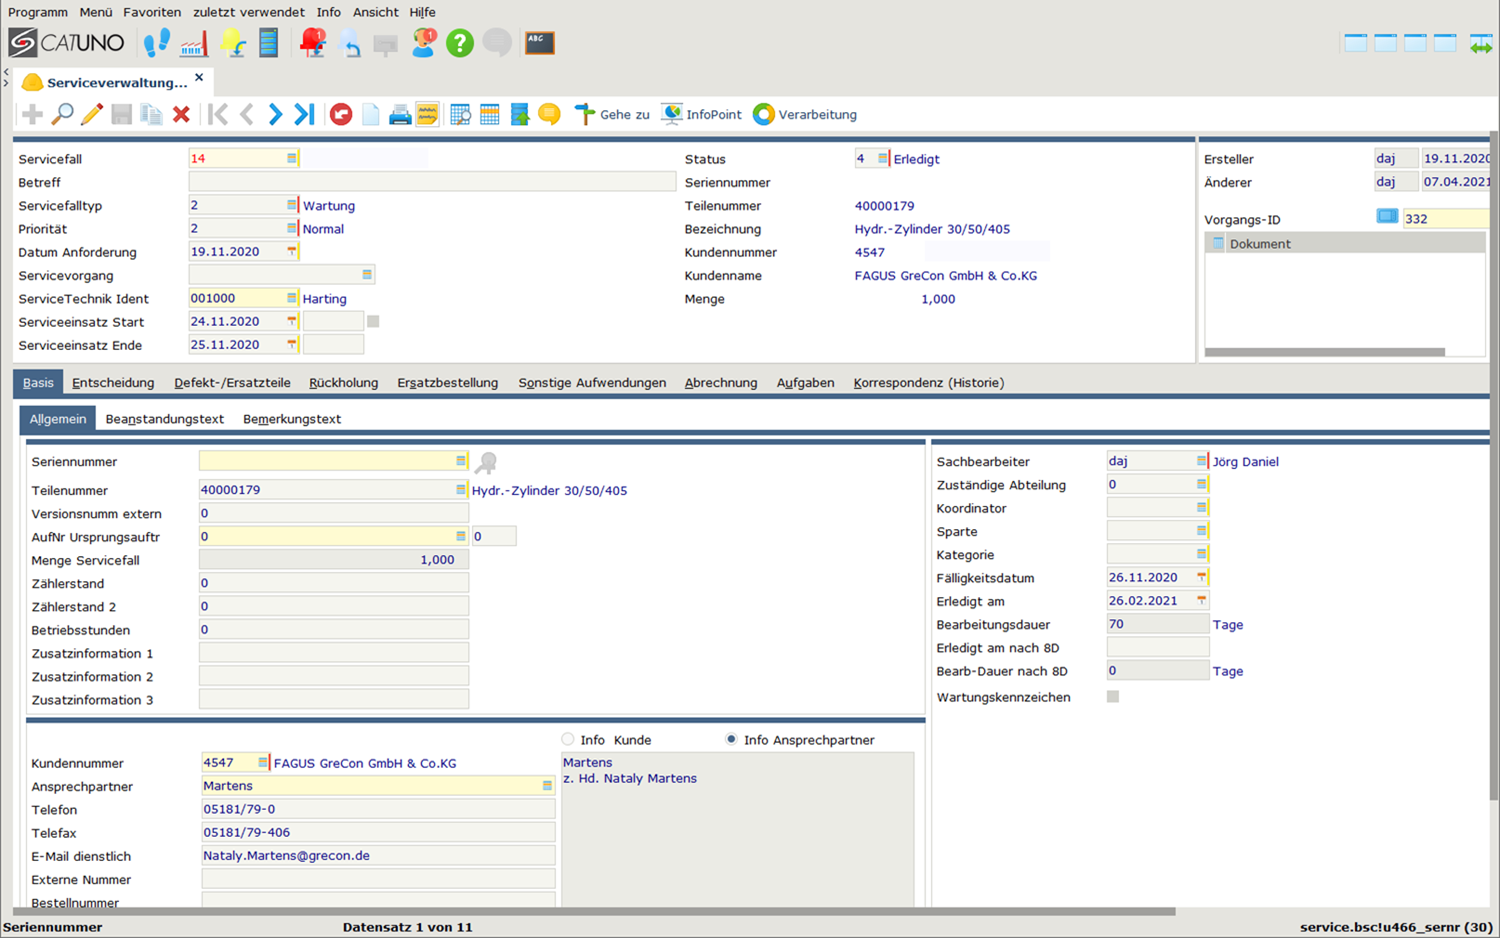Open the Fälligkeitsdatum date picker
Viewport: 1500px width, 938px height.
click(x=1201, y=578)
